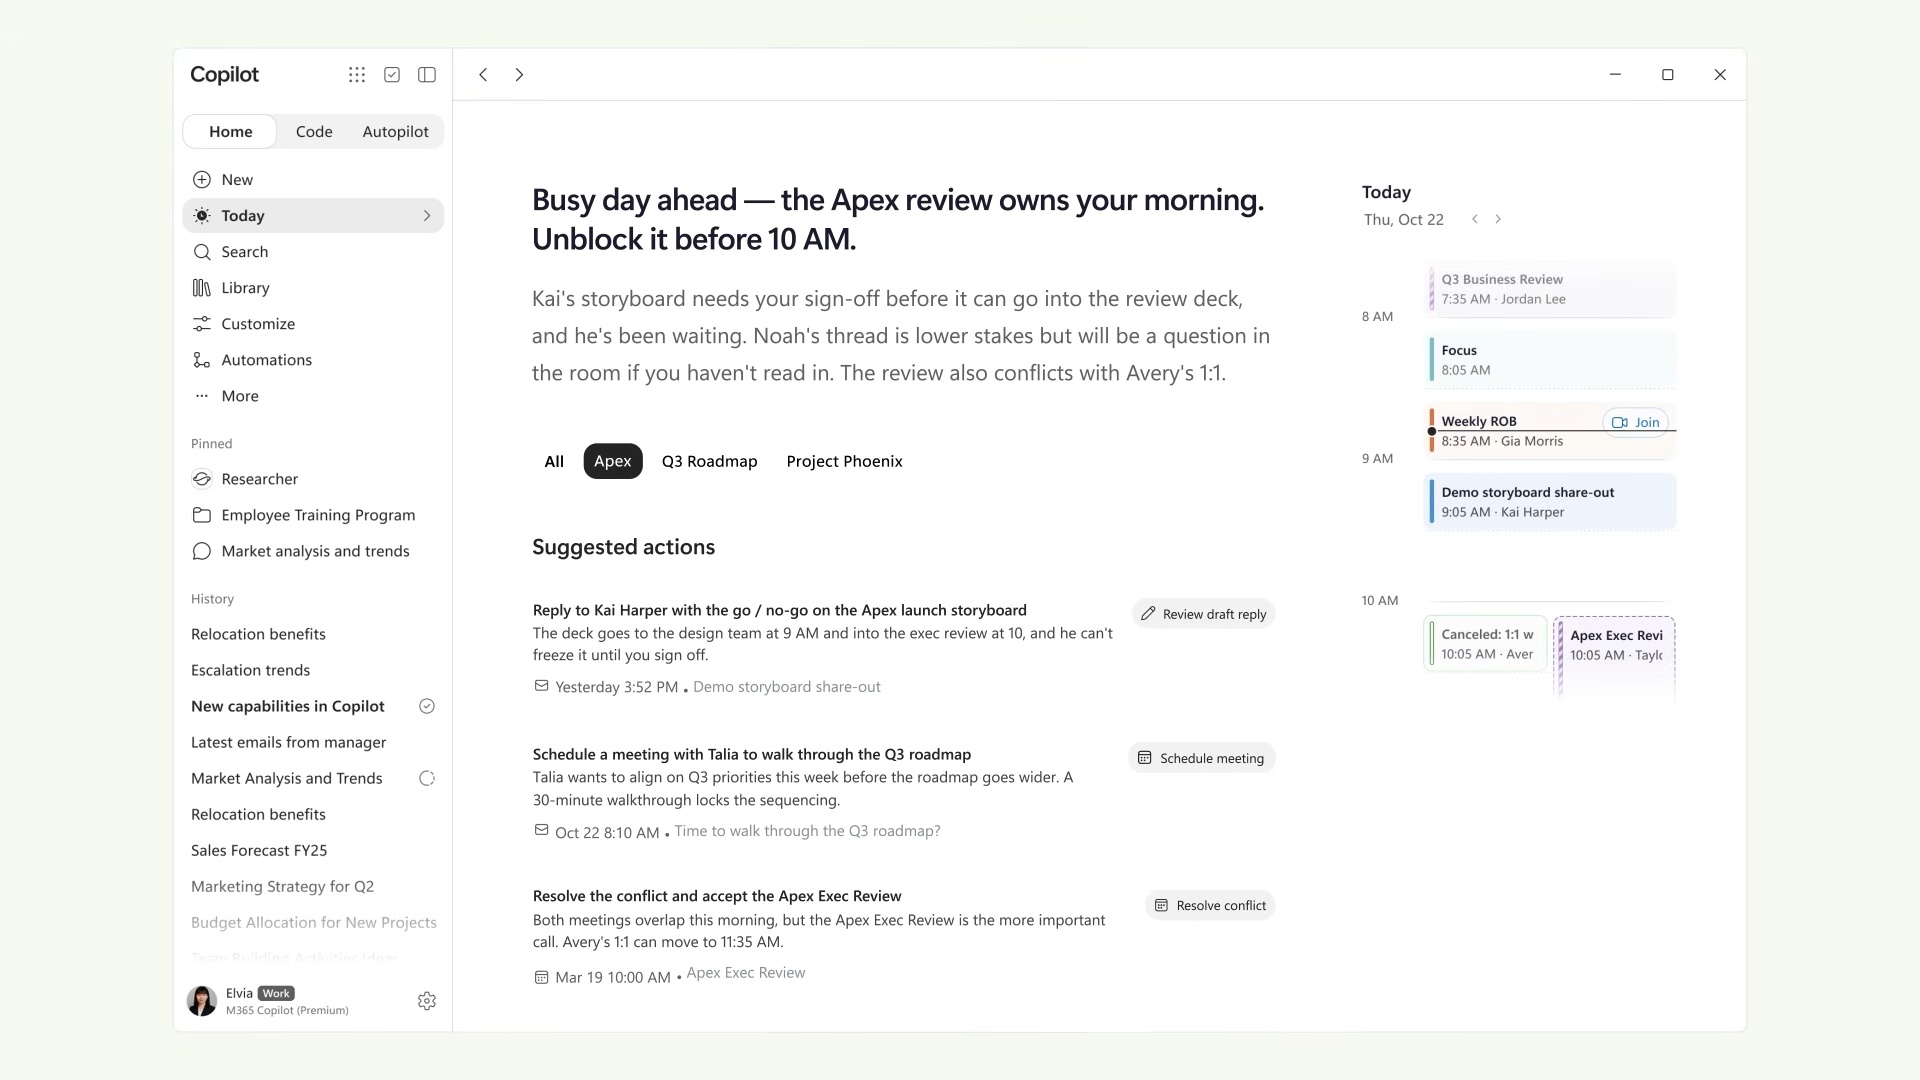Click the tasks checkmark icon in header
Image resolution: width=1920 pixels, height=1080 pixels.
(392, 75)
